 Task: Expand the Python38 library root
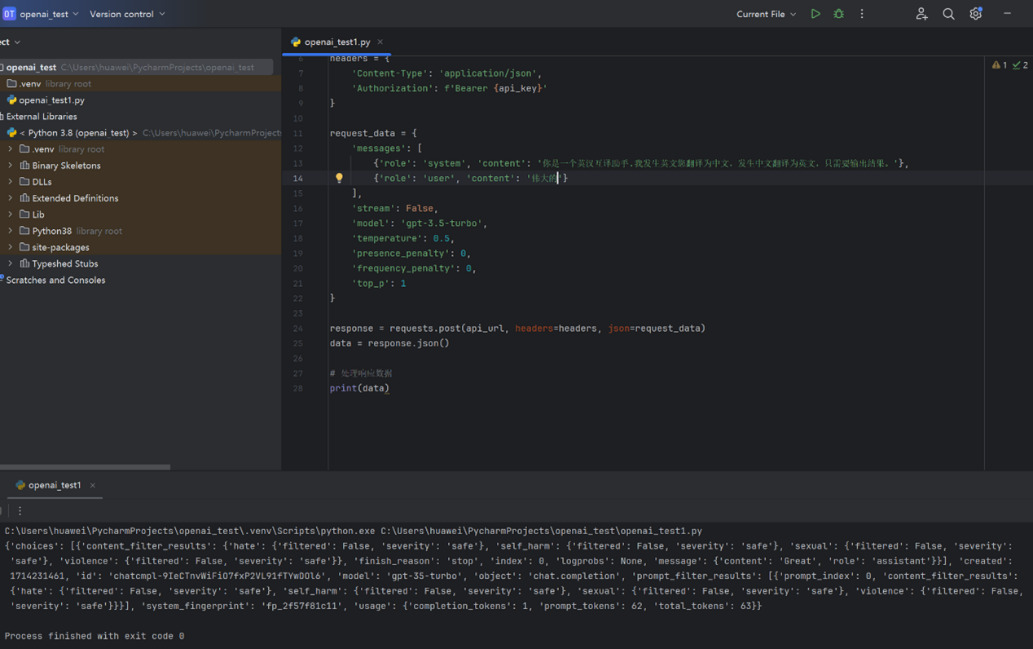click(10, 231)
